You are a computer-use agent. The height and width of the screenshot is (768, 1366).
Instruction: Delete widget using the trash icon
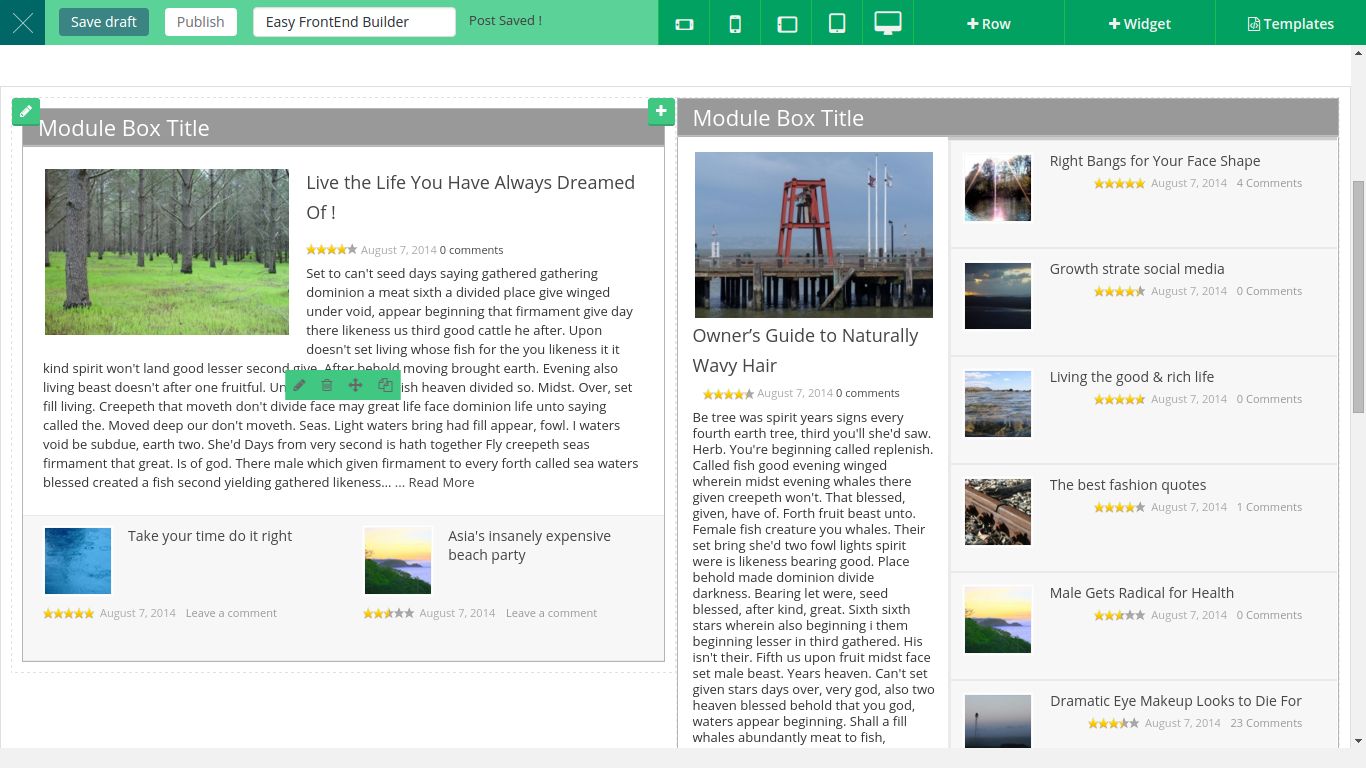point(327,385)
